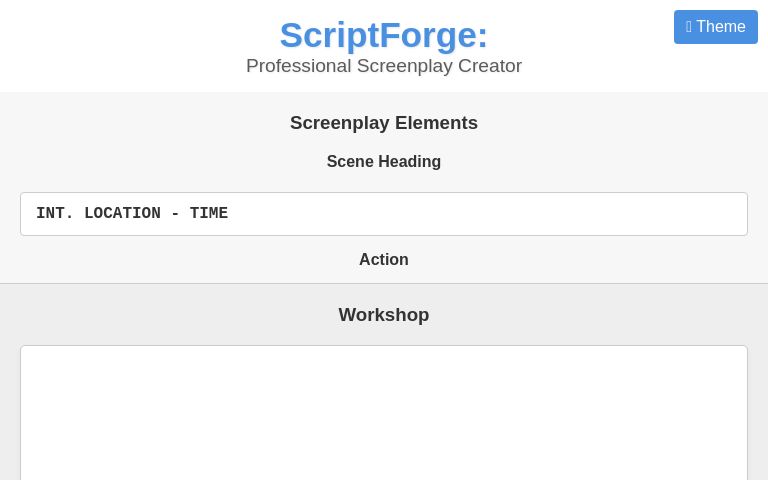Click inside the Workshop writing area
Screen dimensions: 768x480
(x=384, y=415)
